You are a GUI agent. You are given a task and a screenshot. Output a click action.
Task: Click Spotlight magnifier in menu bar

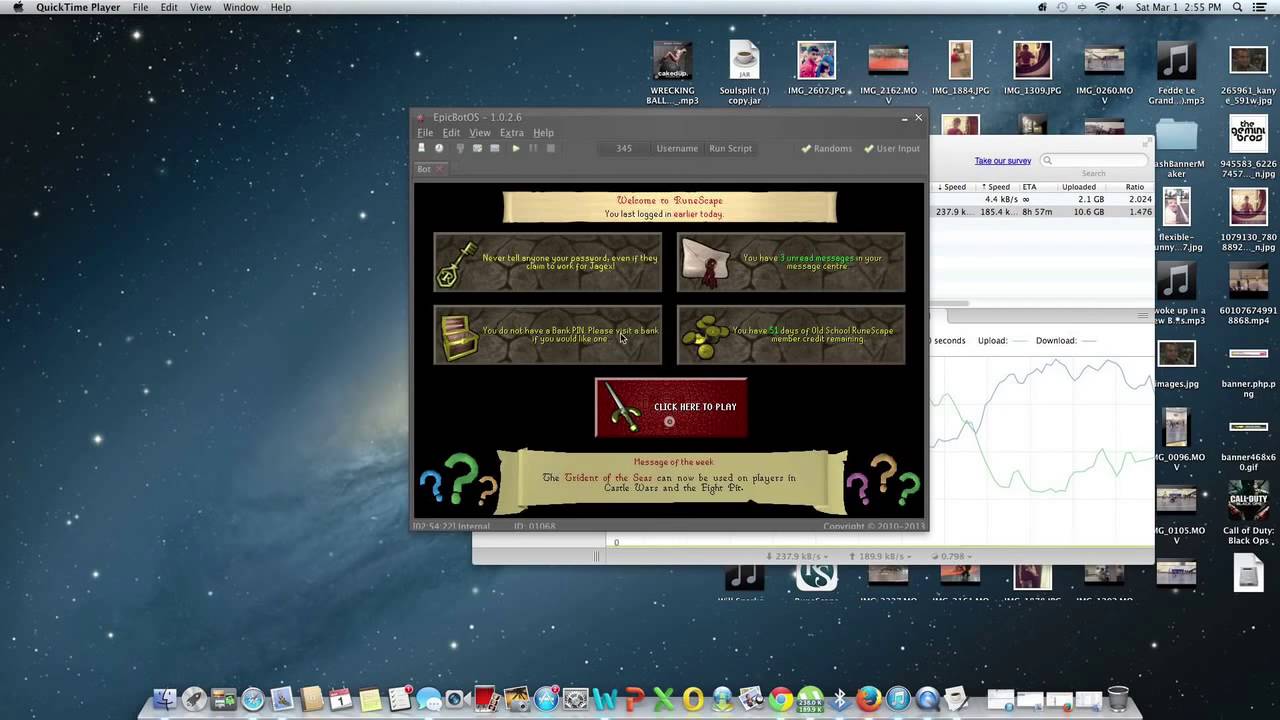pos(1237,7)
